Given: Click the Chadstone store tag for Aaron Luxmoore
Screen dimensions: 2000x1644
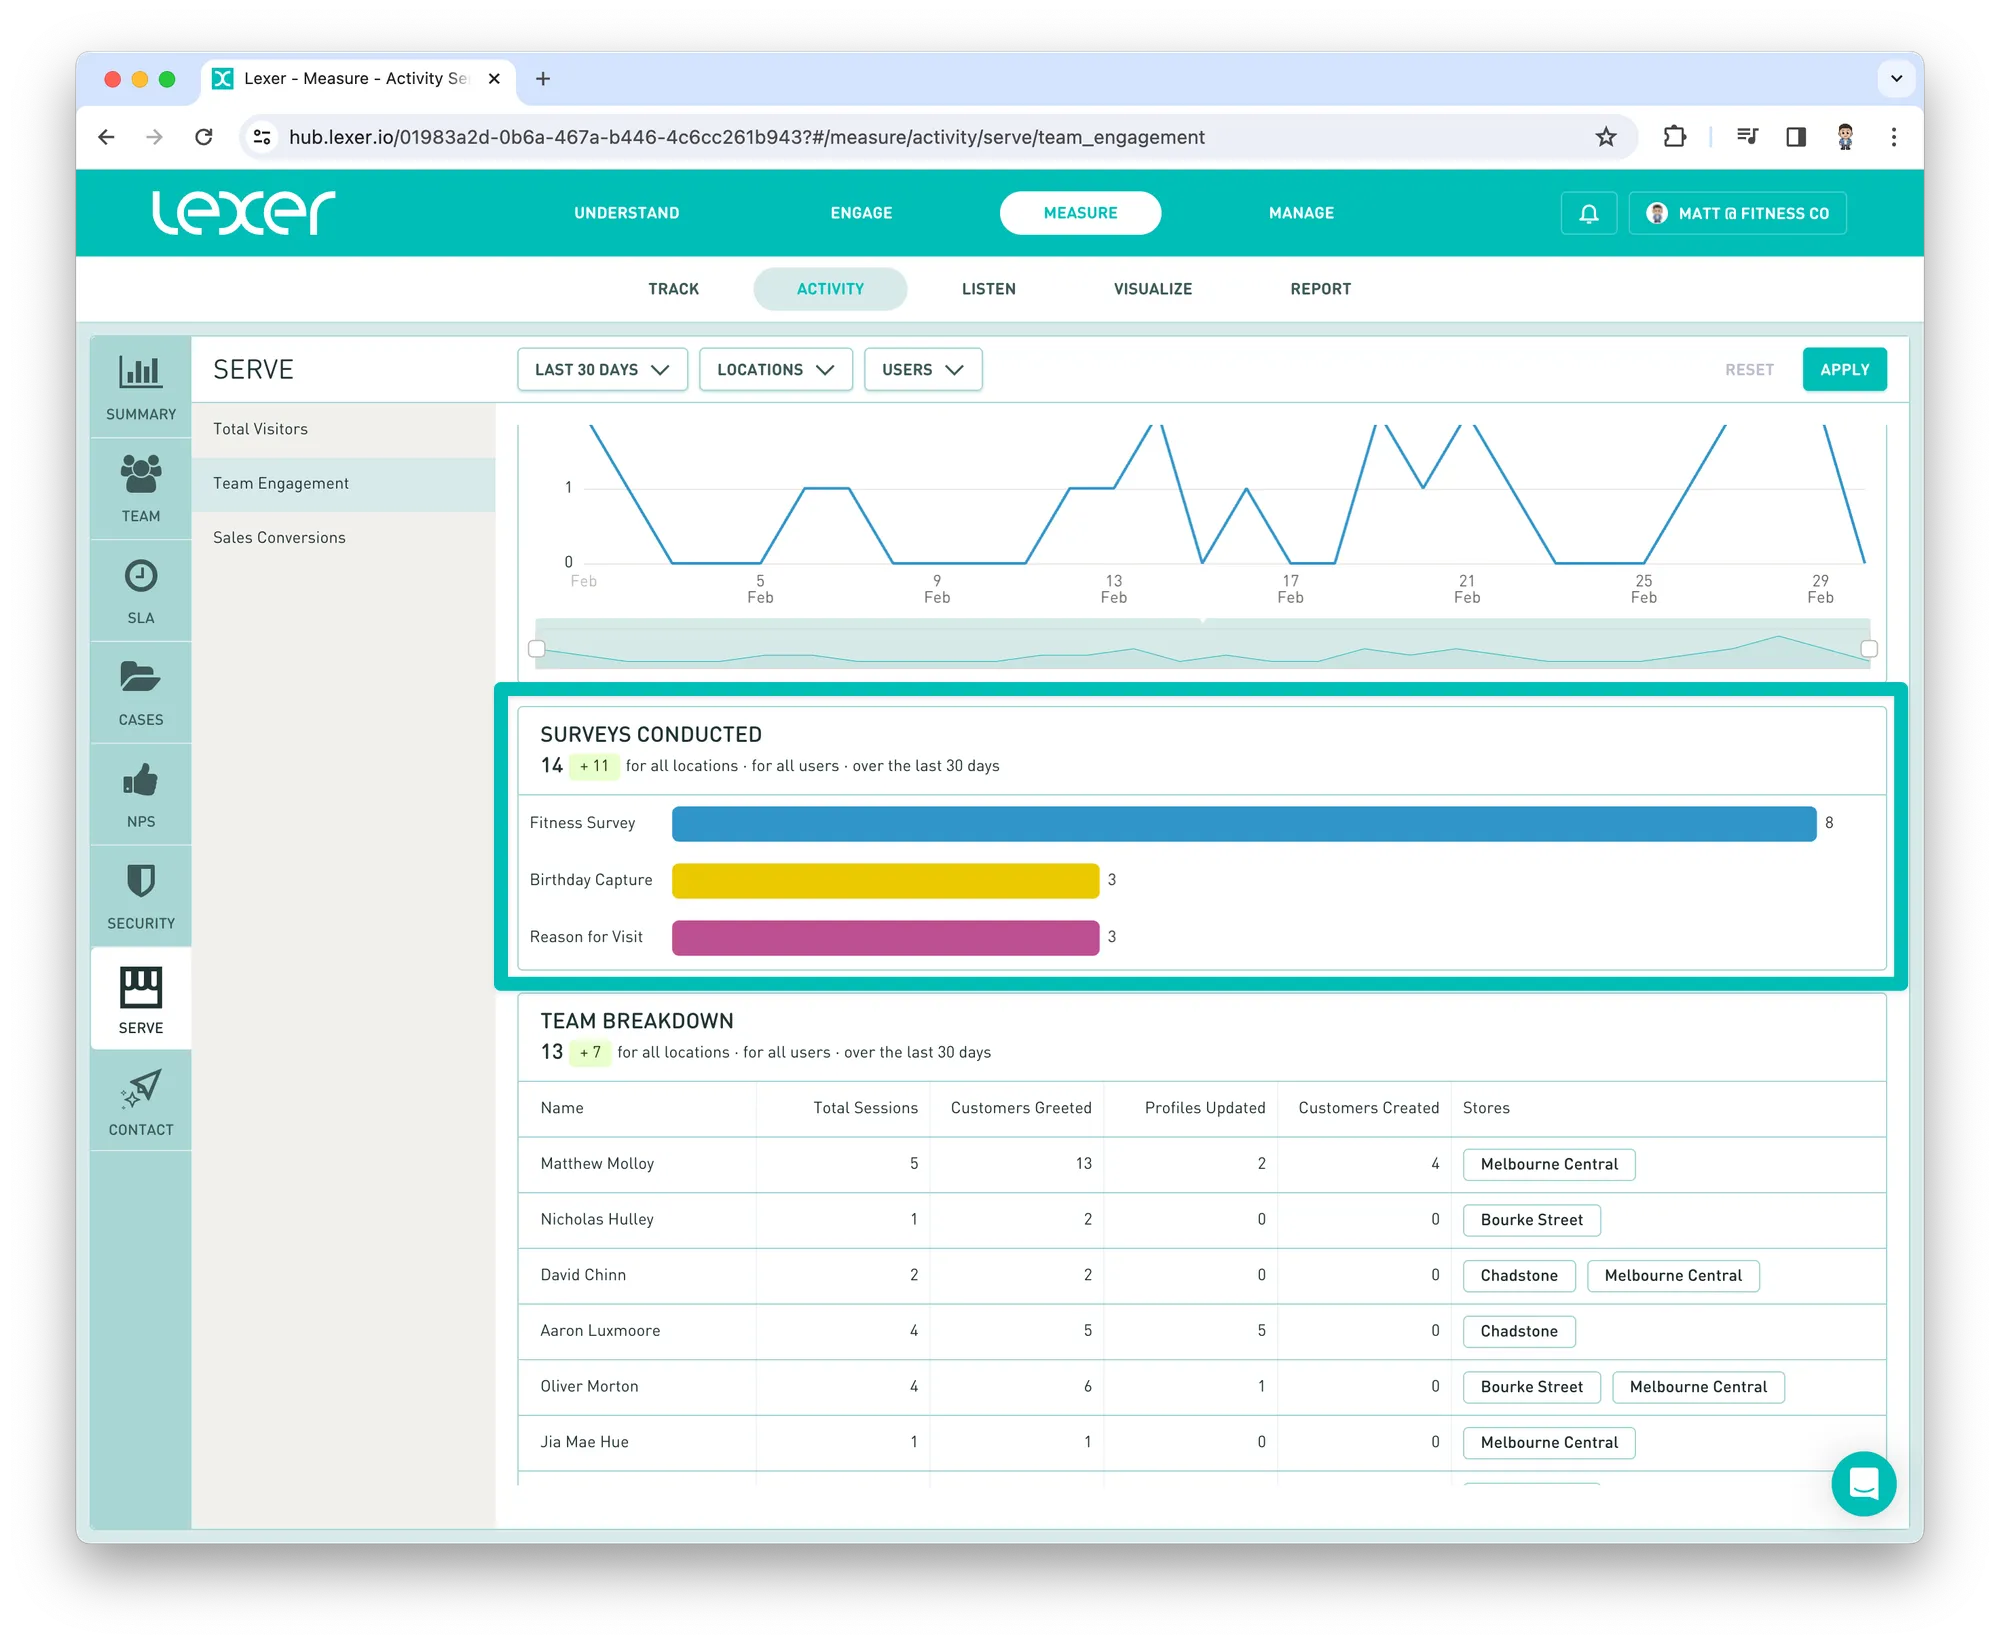Looking at the screenshot, I should (1518, 1331).
